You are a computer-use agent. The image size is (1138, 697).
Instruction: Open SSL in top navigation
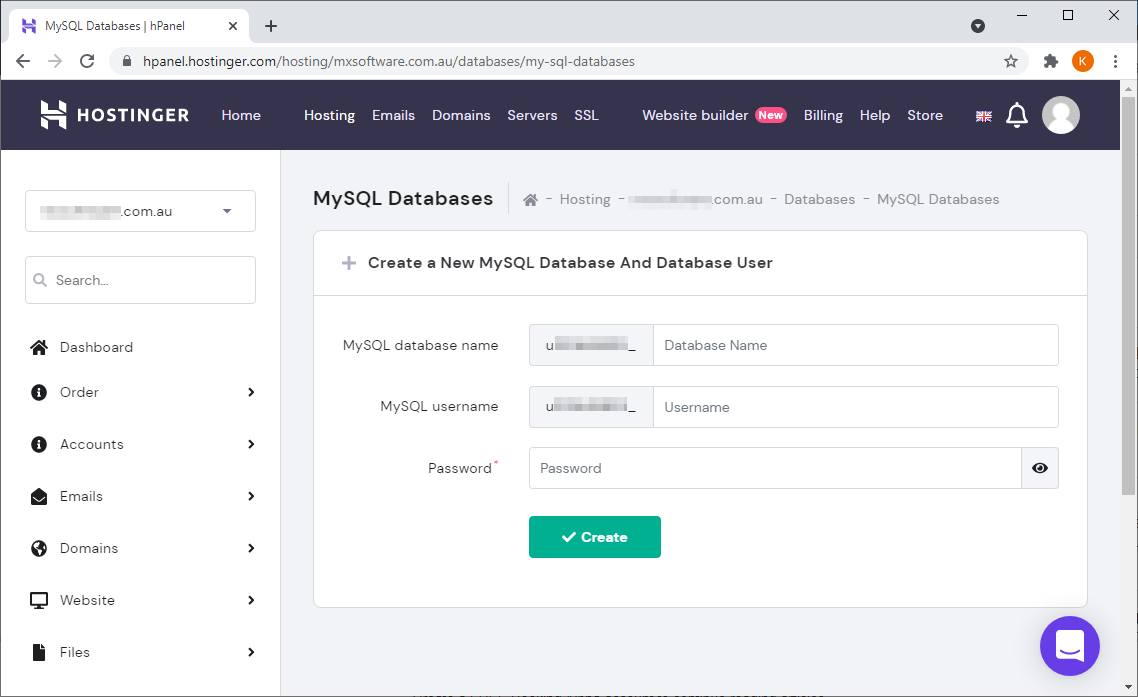[x=586, y=115]
